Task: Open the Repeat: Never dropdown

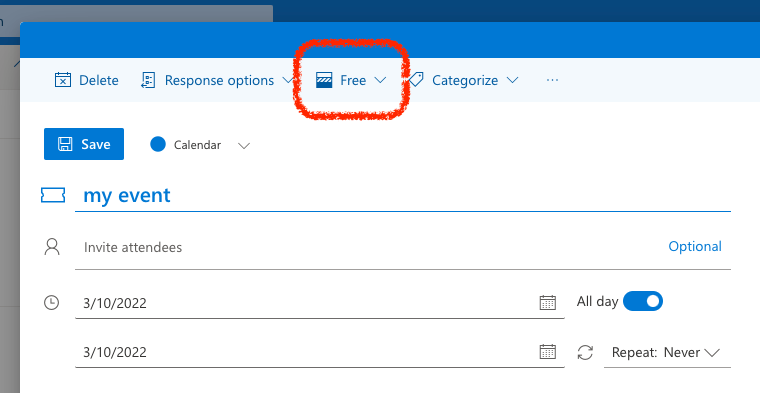Action: point(667,352)
